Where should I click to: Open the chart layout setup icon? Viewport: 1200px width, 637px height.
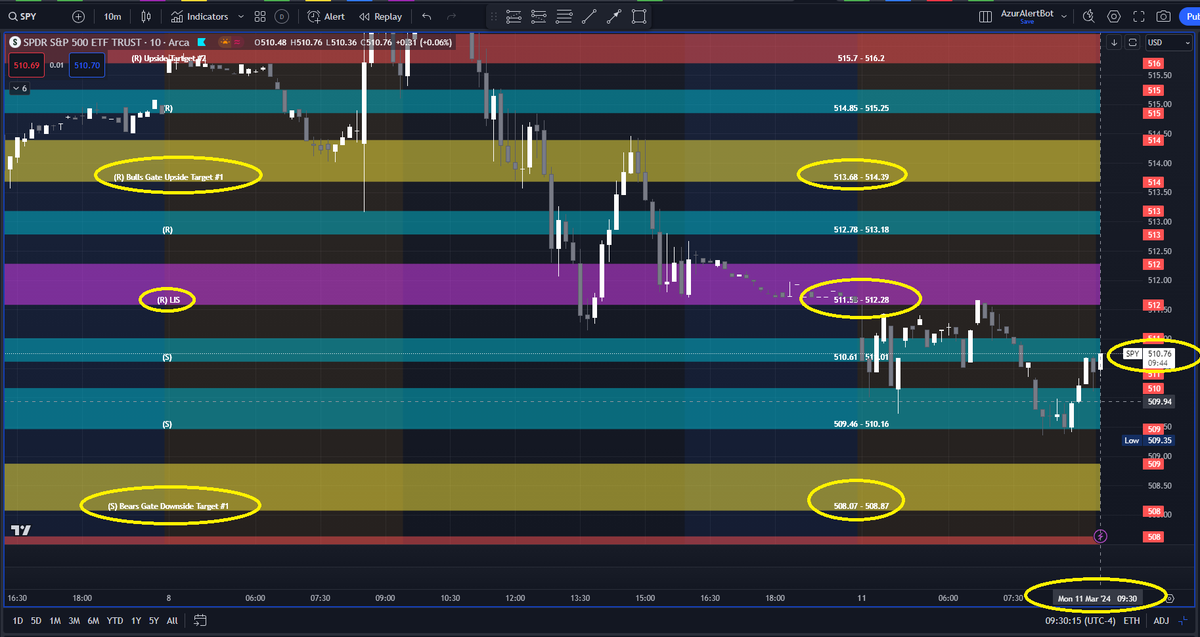[985, 17]
